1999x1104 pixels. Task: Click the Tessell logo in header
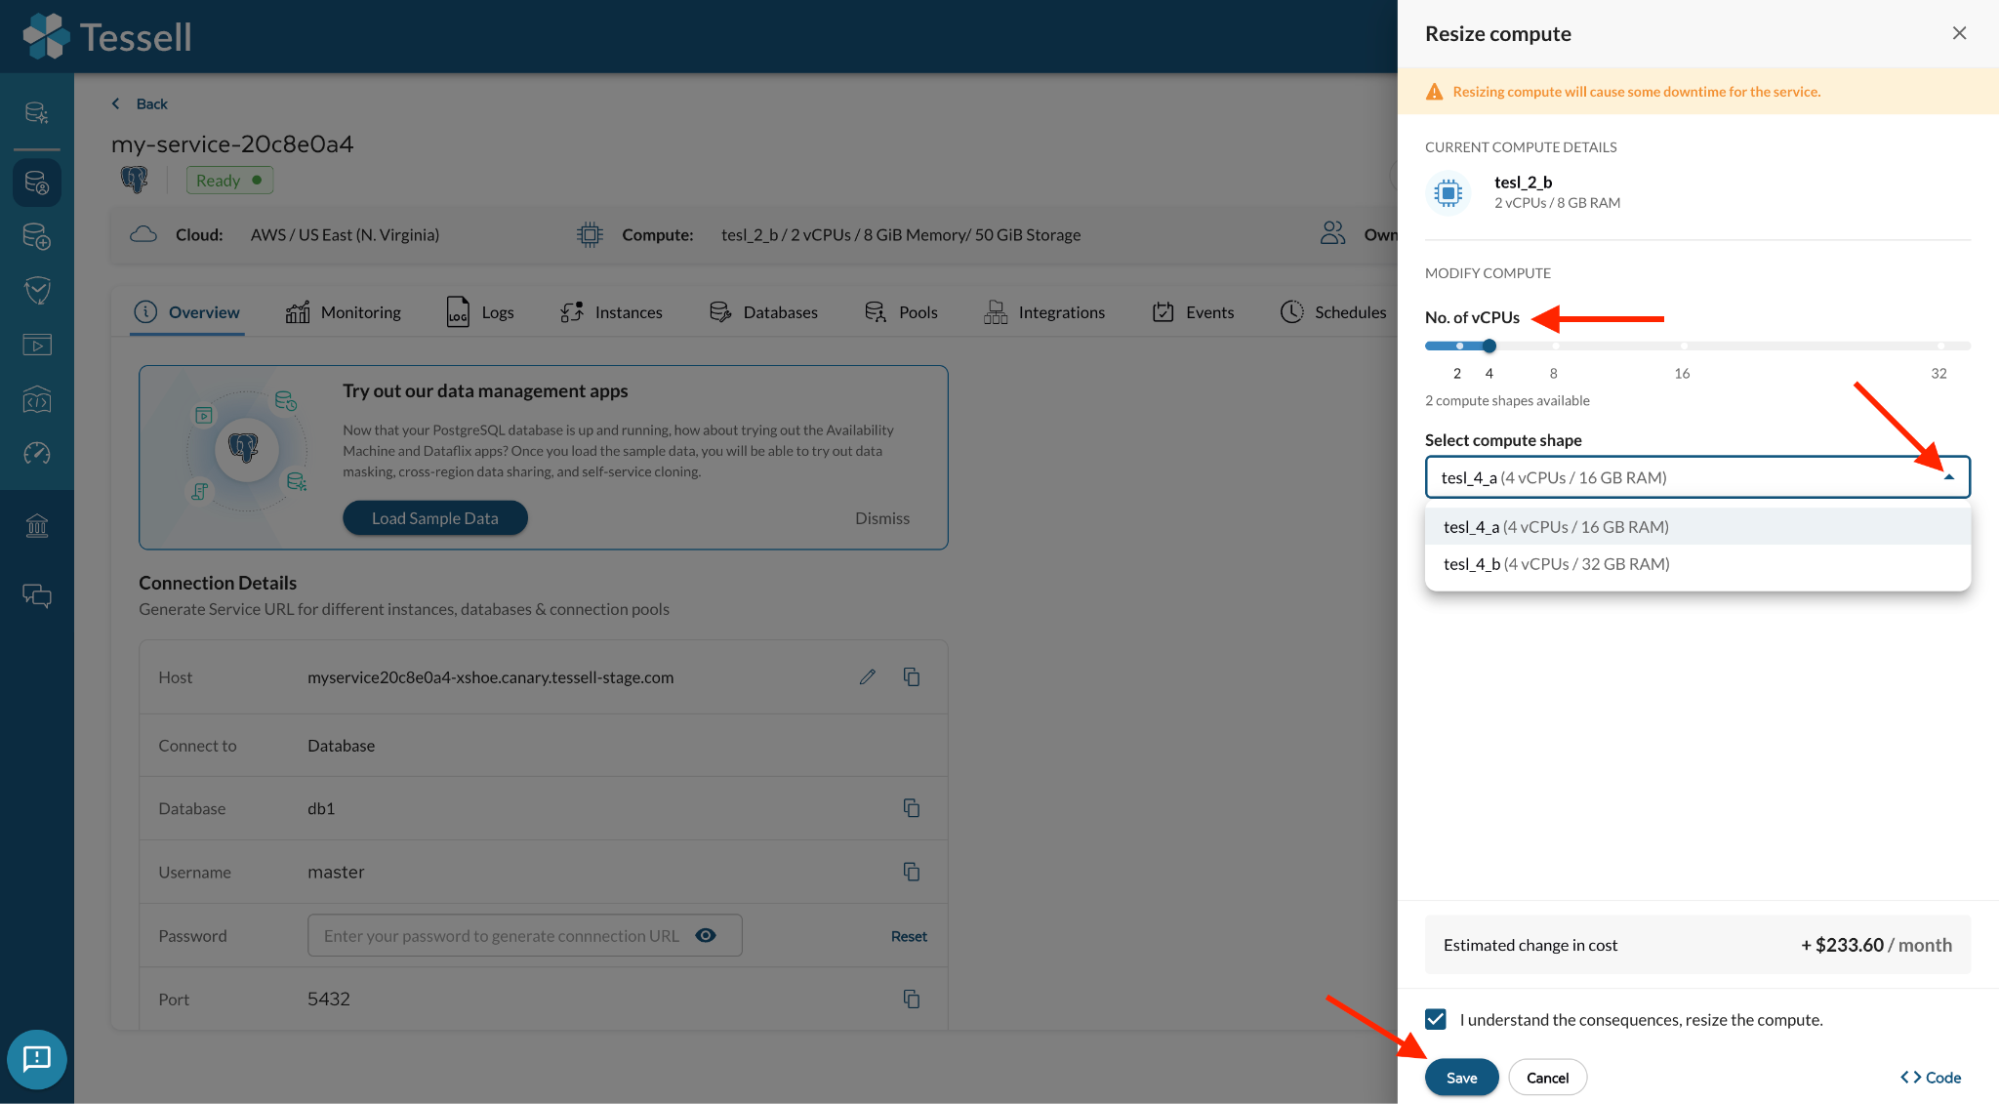[x=106, y=36]
